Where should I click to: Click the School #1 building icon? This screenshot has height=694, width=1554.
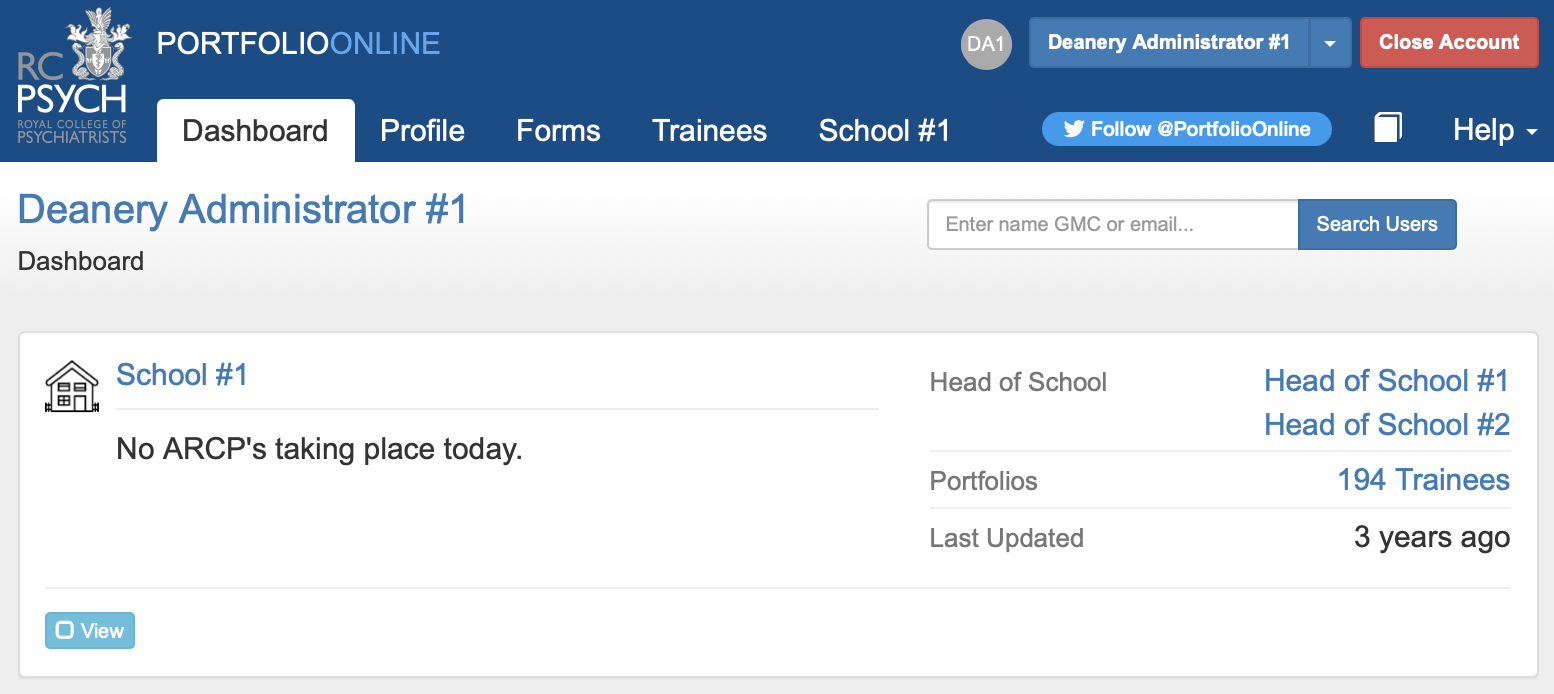72,386
